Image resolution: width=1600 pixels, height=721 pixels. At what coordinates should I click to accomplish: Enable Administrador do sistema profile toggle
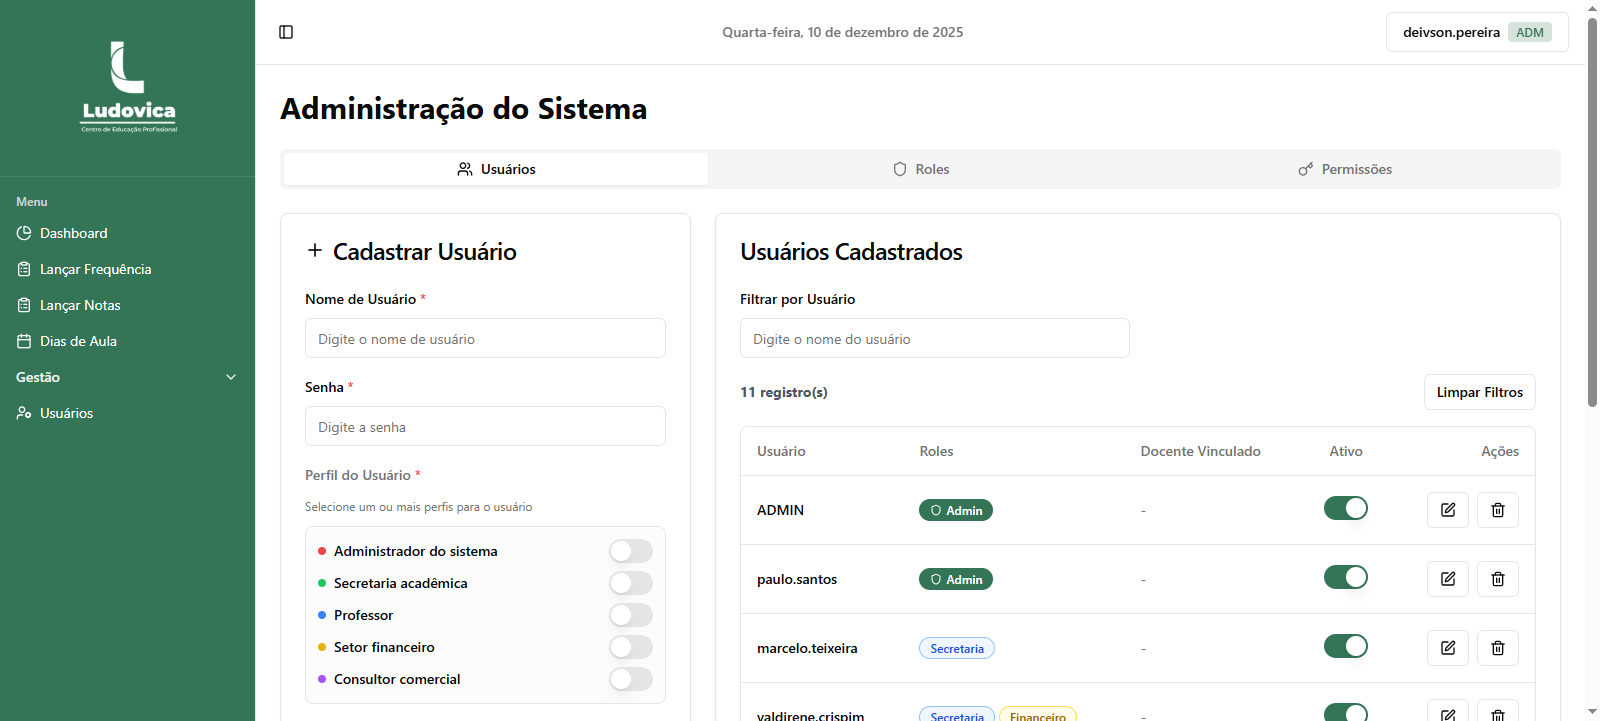[x=630, y=551]
